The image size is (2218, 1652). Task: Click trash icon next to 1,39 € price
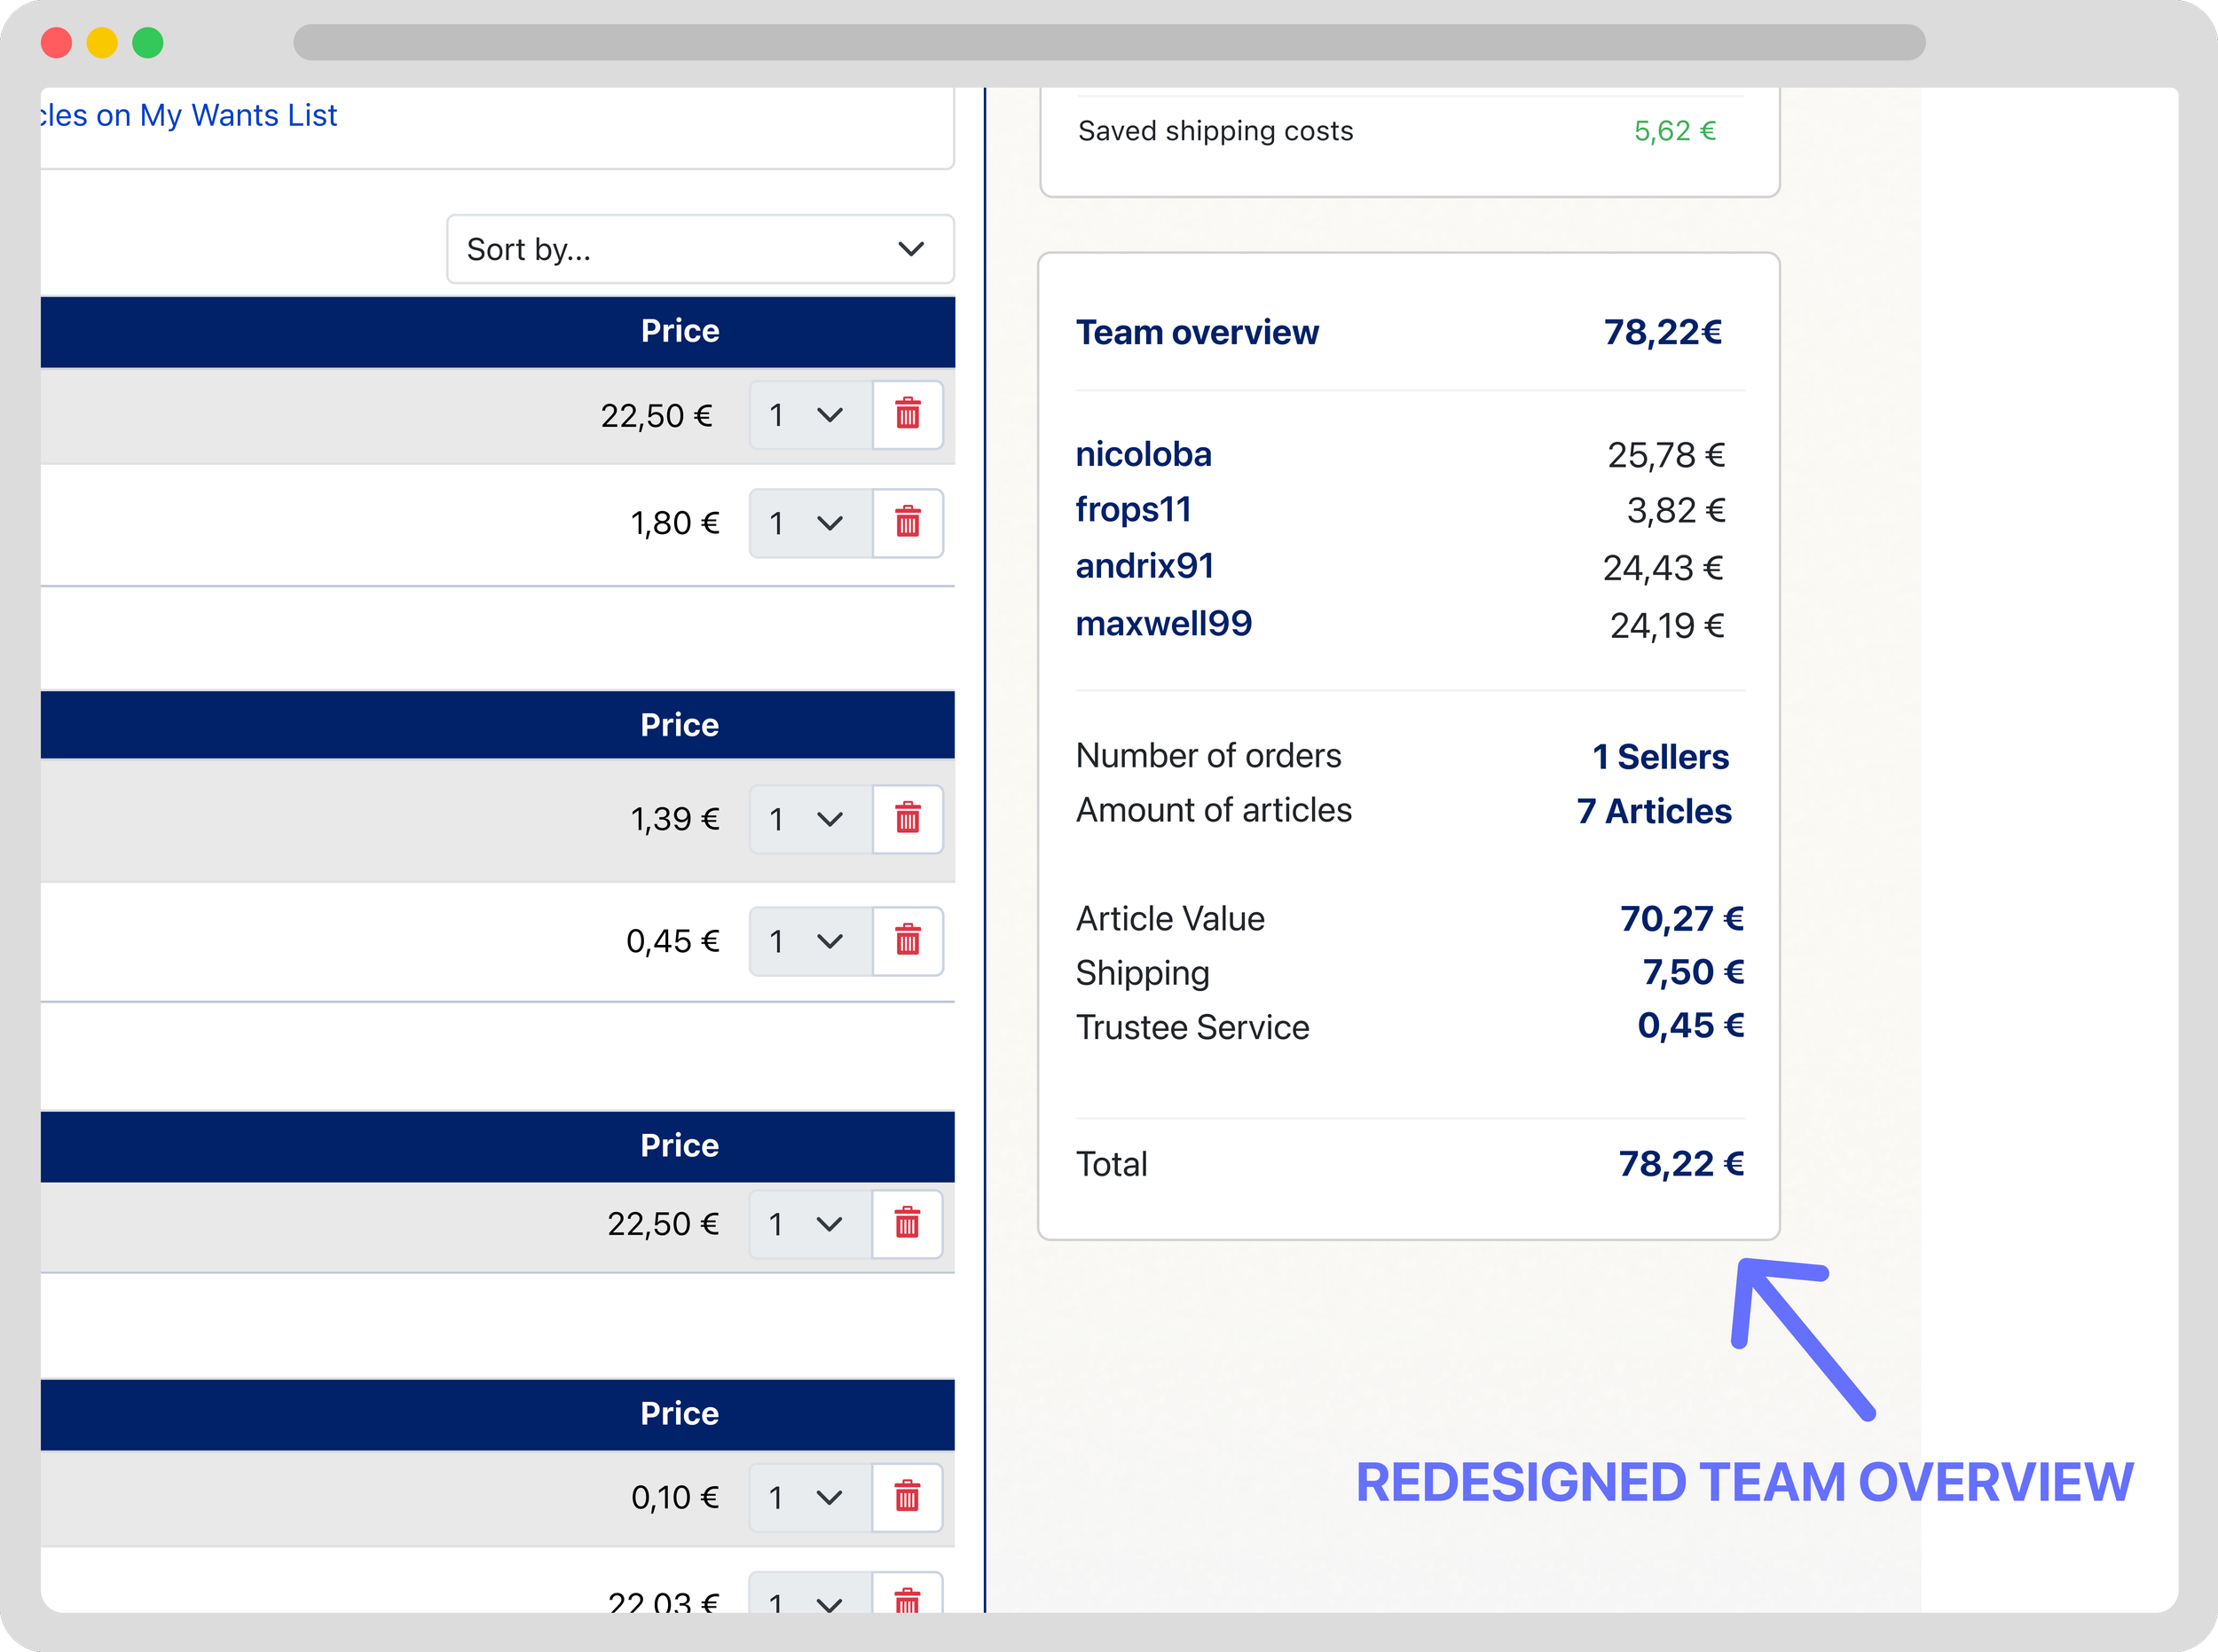tap(907, 819)
